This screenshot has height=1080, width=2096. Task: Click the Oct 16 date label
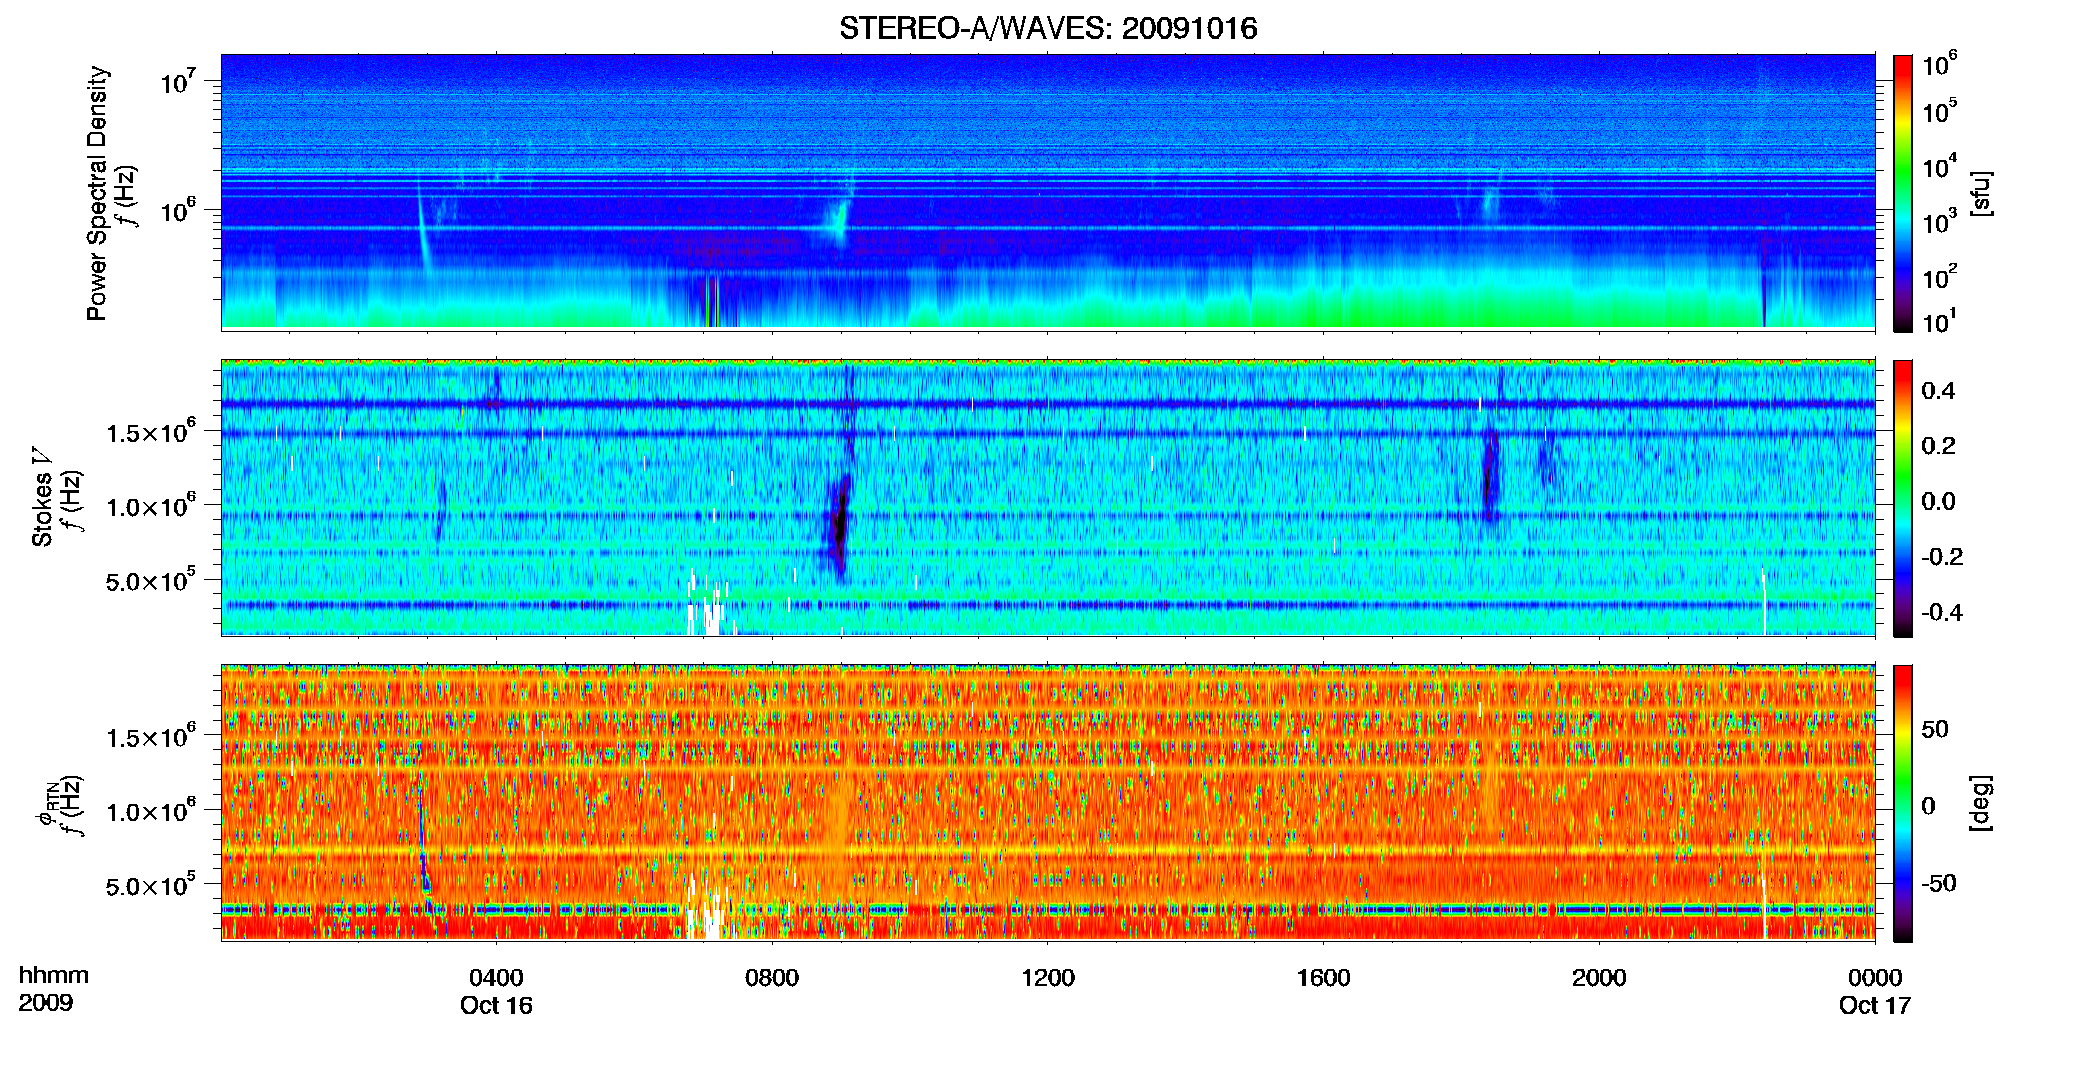coord(496,1005)
